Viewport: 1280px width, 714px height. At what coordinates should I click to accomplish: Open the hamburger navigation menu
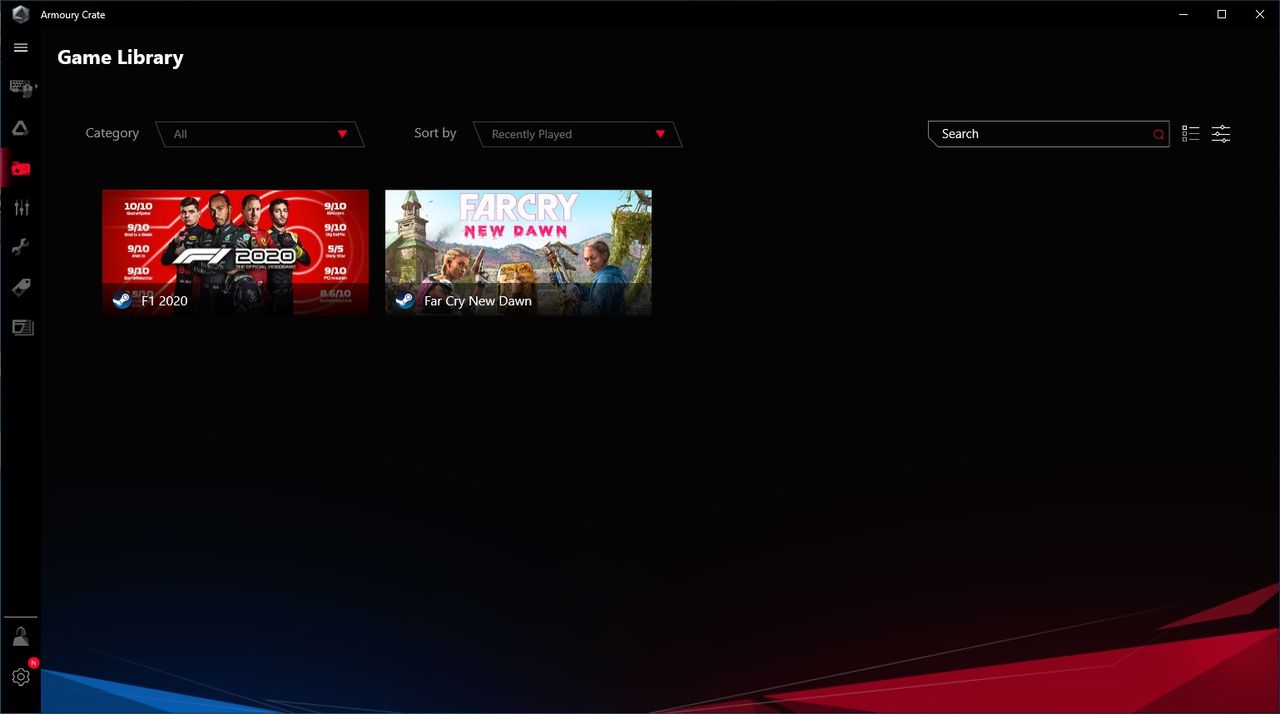[21, 48]
